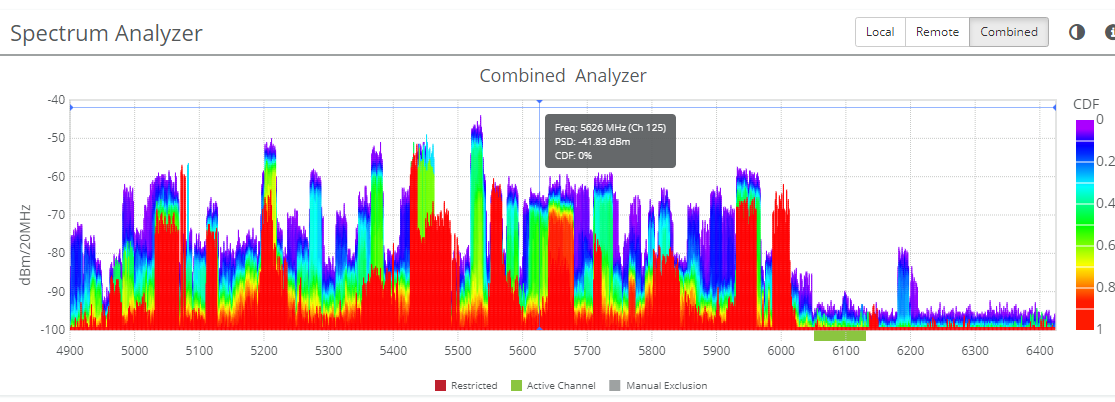
Task: Click the Combined Analyzer chart title
Action: point(562,76)
